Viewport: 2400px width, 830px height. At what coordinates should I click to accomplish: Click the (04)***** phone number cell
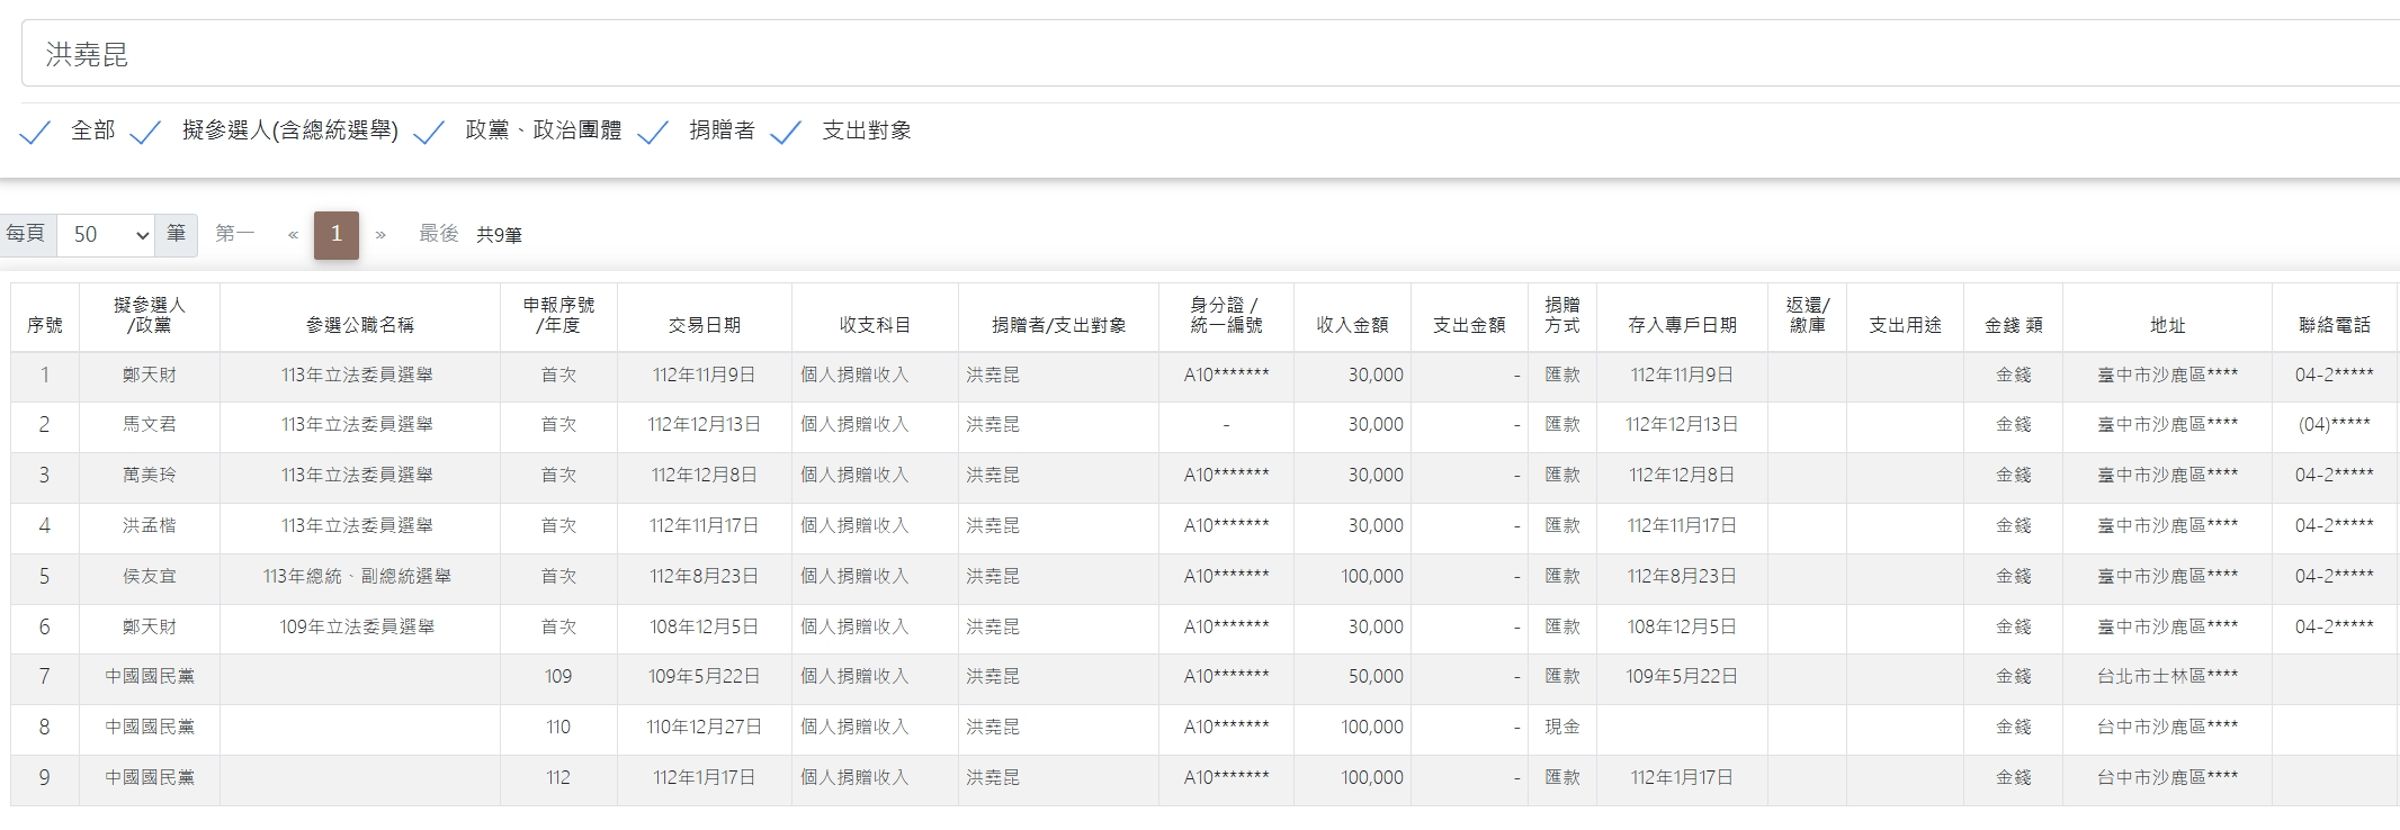(2334, 425)
